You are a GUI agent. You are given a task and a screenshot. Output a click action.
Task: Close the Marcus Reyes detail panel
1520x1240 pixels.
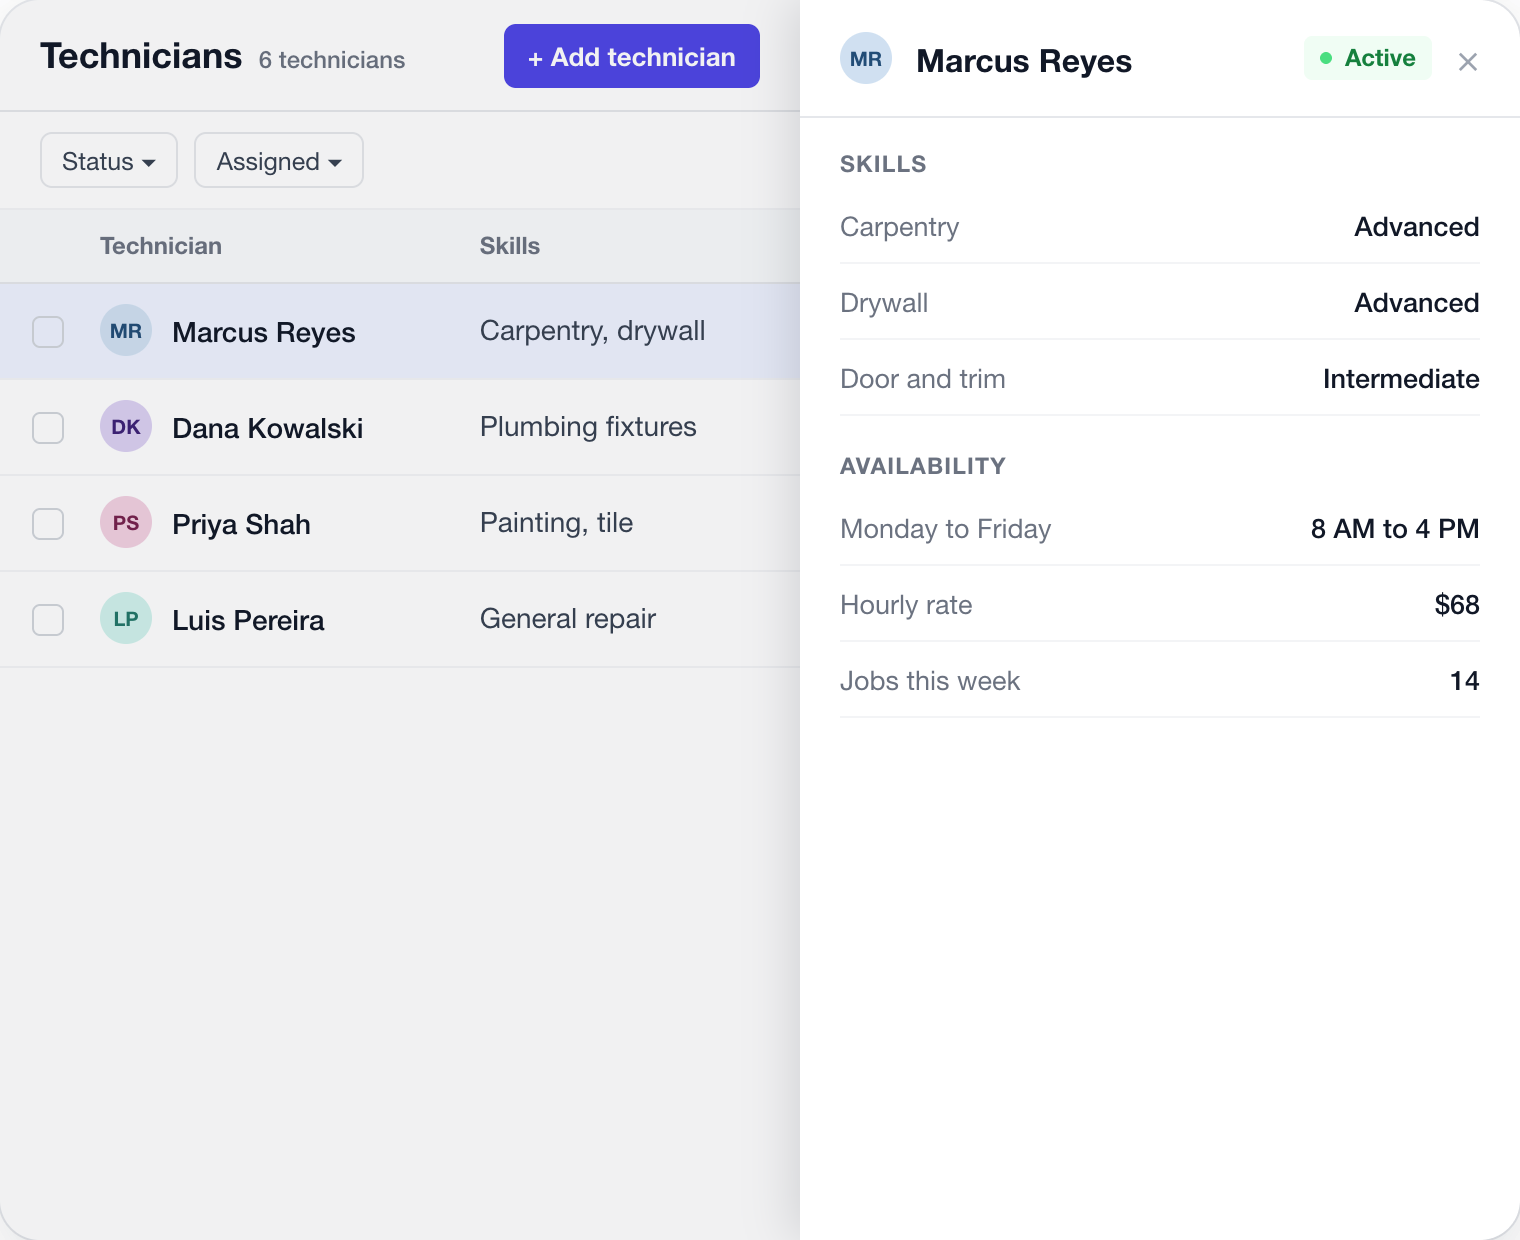click(x=1468, y=62)
